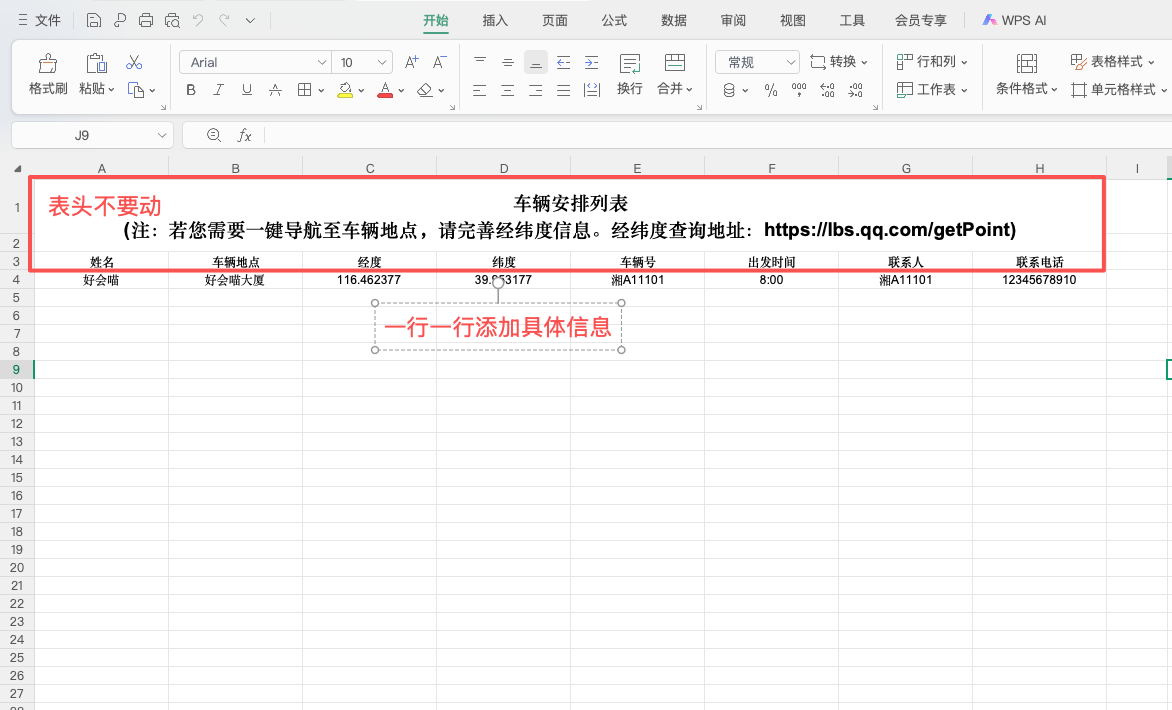Open the 数据 tab
Screen dimensions: 1172x710
(x=674, y=20)
